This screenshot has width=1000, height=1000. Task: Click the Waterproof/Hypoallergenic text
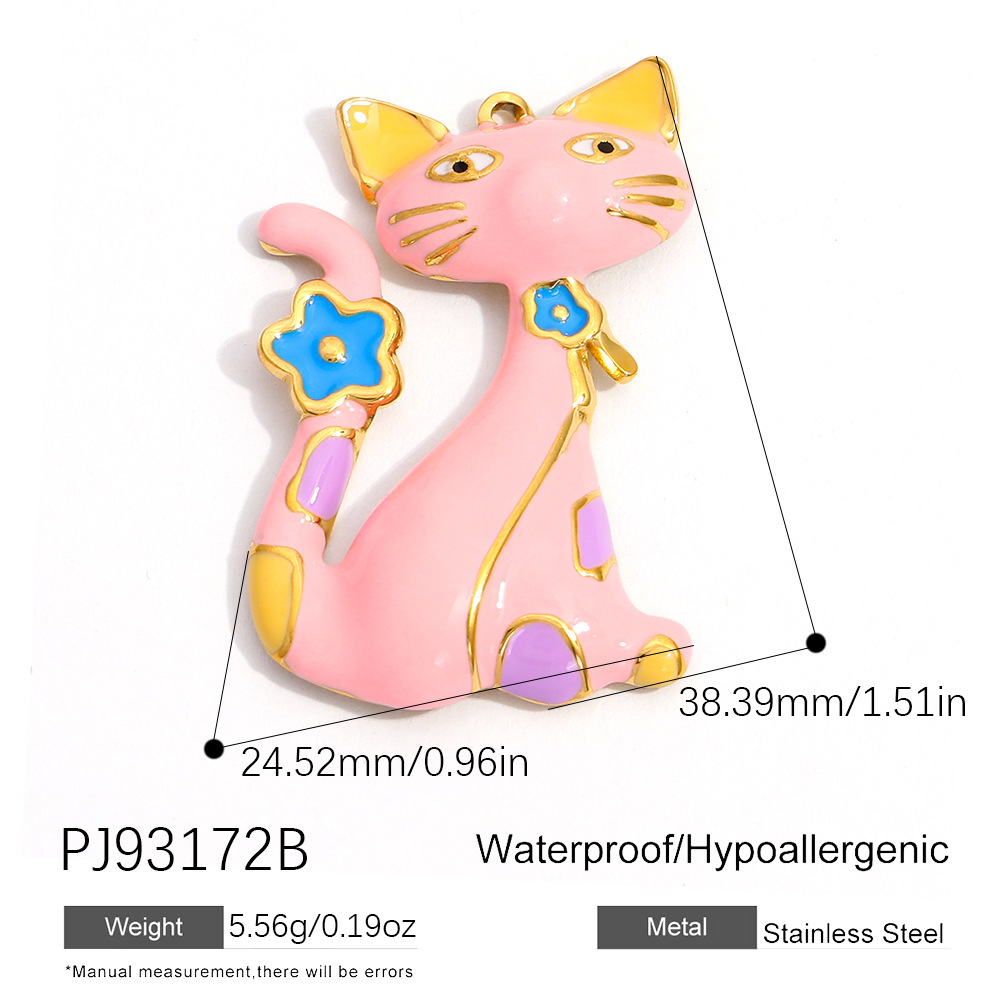712,851
